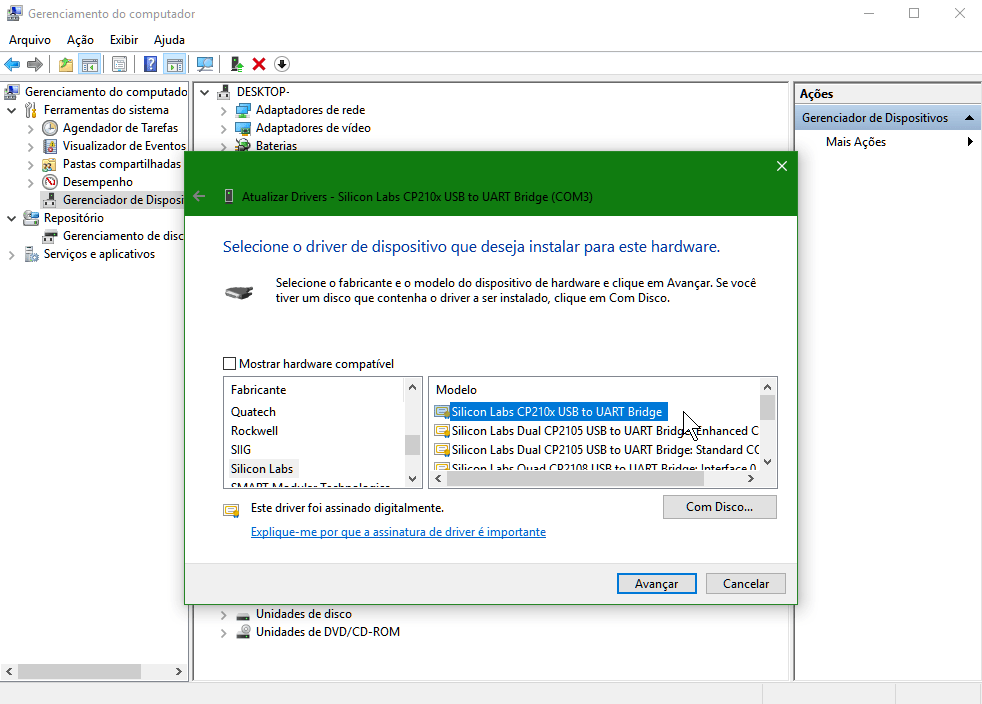Image resolution: width=982 pixels, height=704 pixels.
Task: Select Silicon Labs in the Fabricante list
Action: click(x=262, y=468)
